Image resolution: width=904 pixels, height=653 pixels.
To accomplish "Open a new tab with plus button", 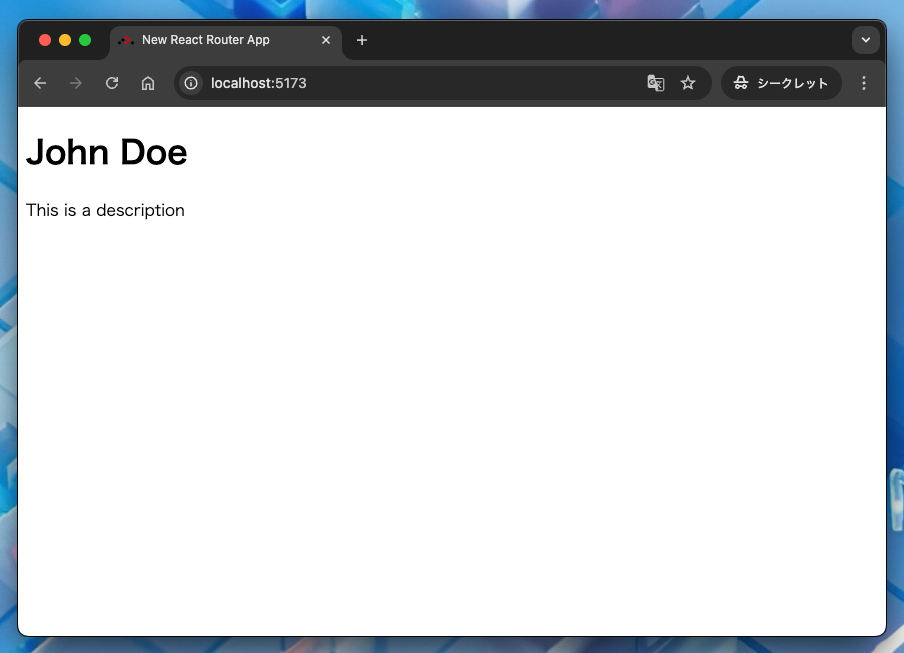I will (x=362, y=40).
